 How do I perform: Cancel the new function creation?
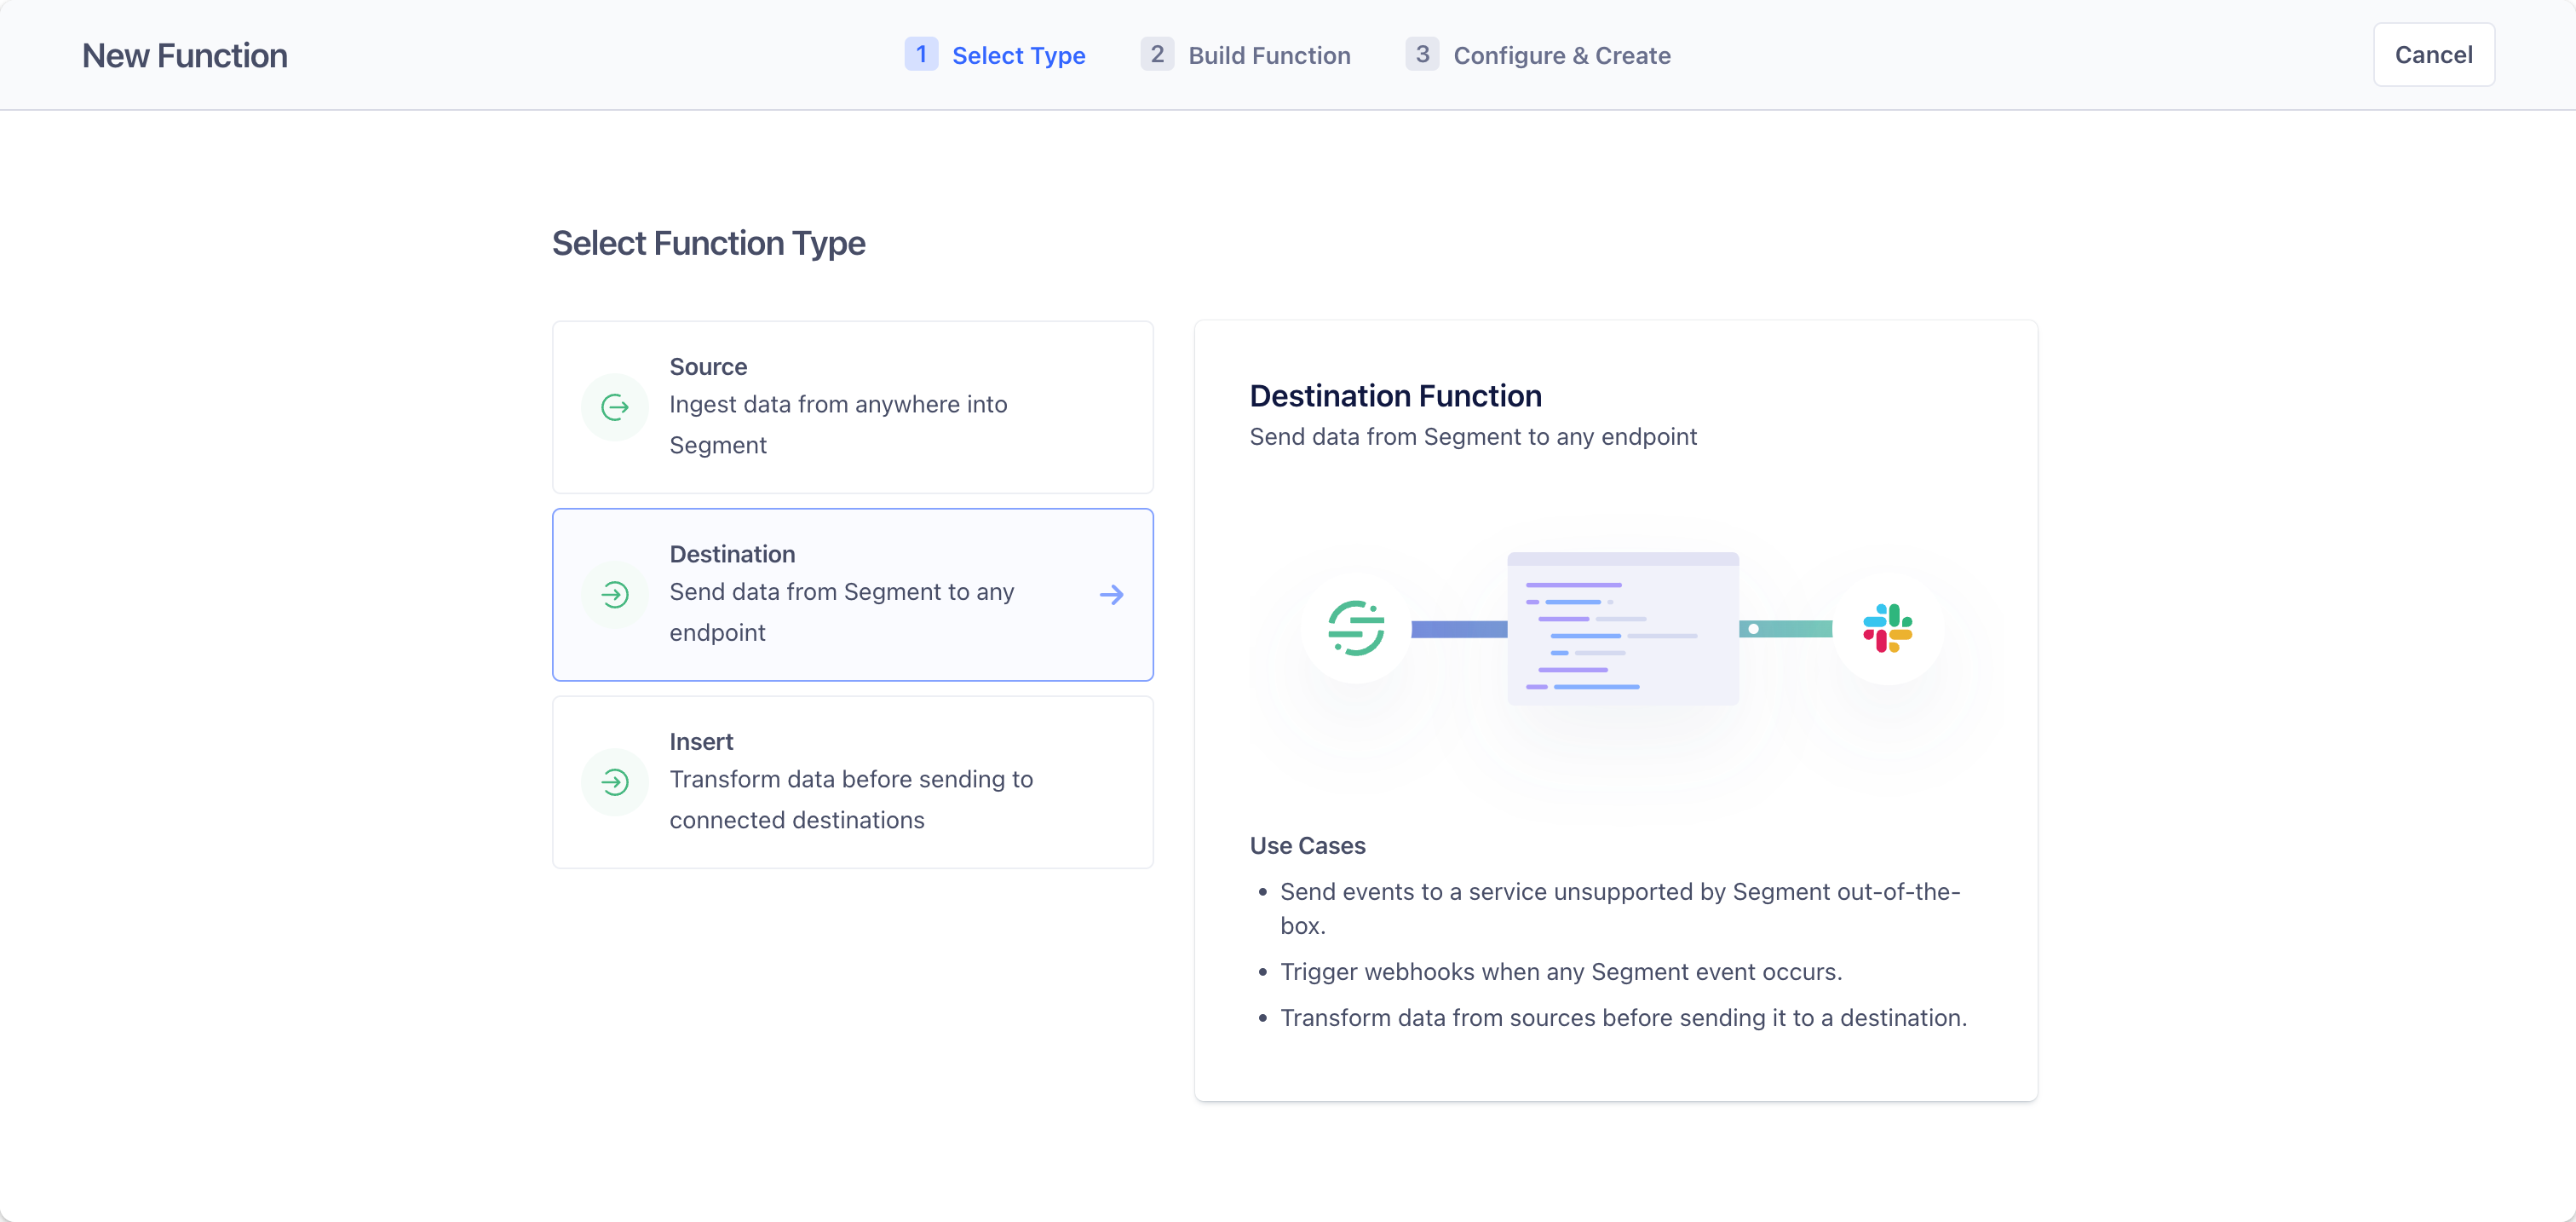tap(2433, 55)
